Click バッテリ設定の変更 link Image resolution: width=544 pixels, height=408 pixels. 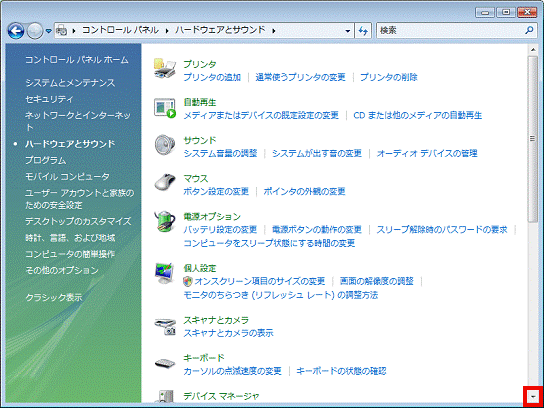click(220, 229)
